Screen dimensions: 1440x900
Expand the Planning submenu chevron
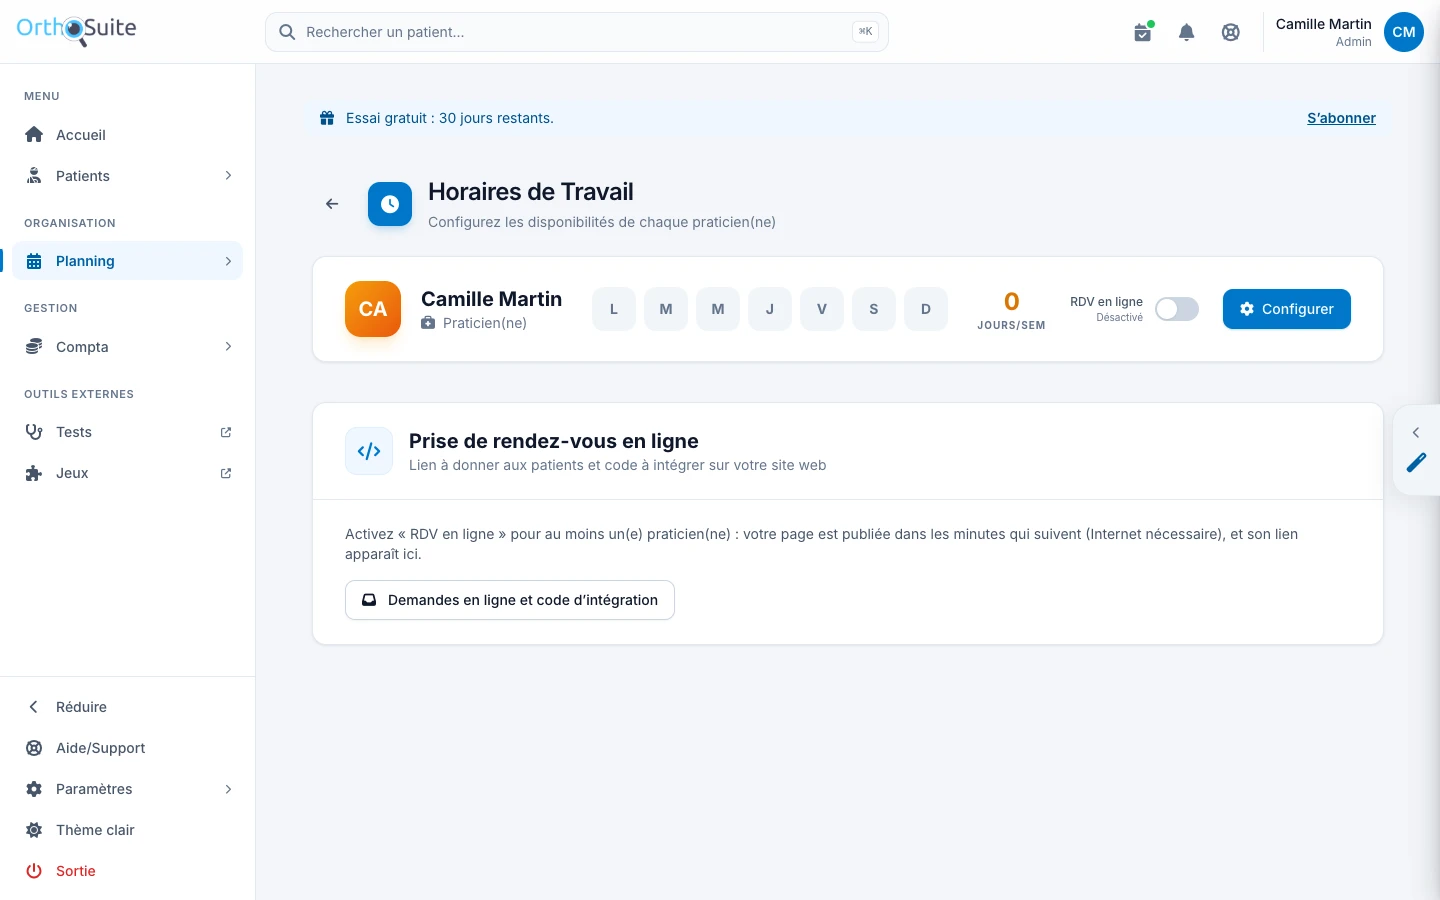pyautogui.click(x=228, y=261)
